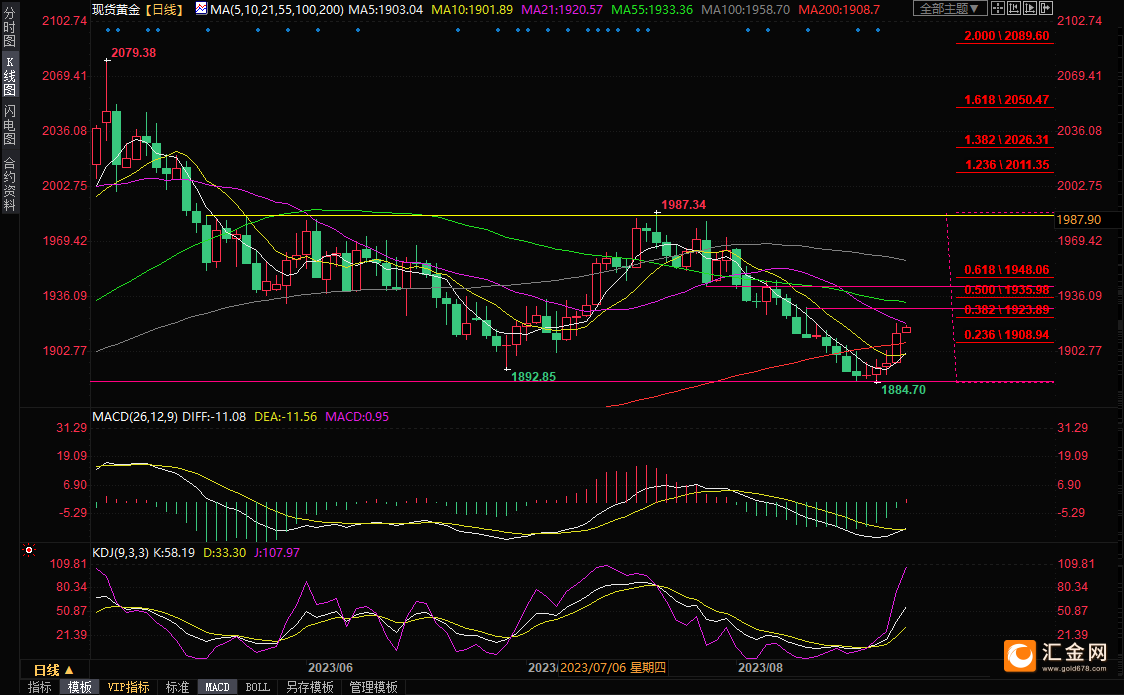Switch to the 指标 bottom tab
This screenshot has height=695, width=1124.
(x=40, y=687)
